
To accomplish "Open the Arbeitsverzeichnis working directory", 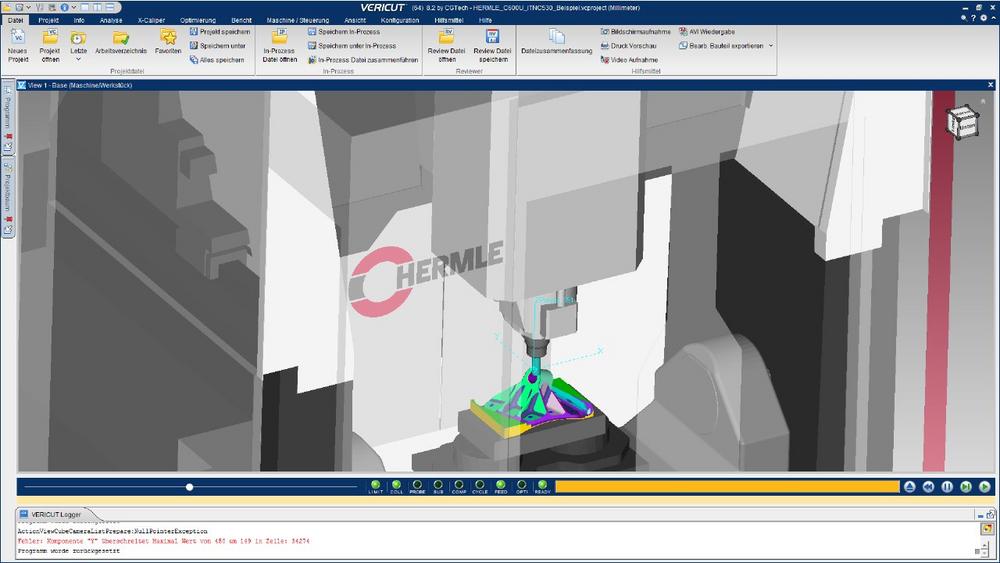I will 121,38.
